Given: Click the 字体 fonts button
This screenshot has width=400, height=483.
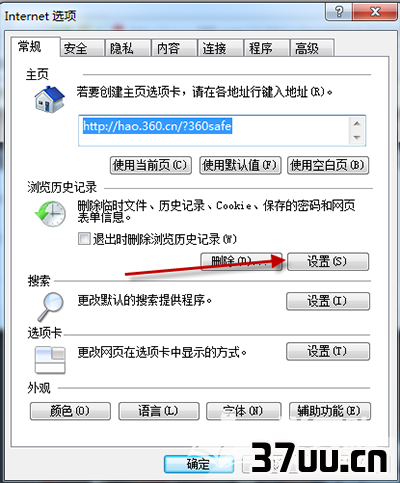Looking at the screenshot, I should [x=244, y=411].
